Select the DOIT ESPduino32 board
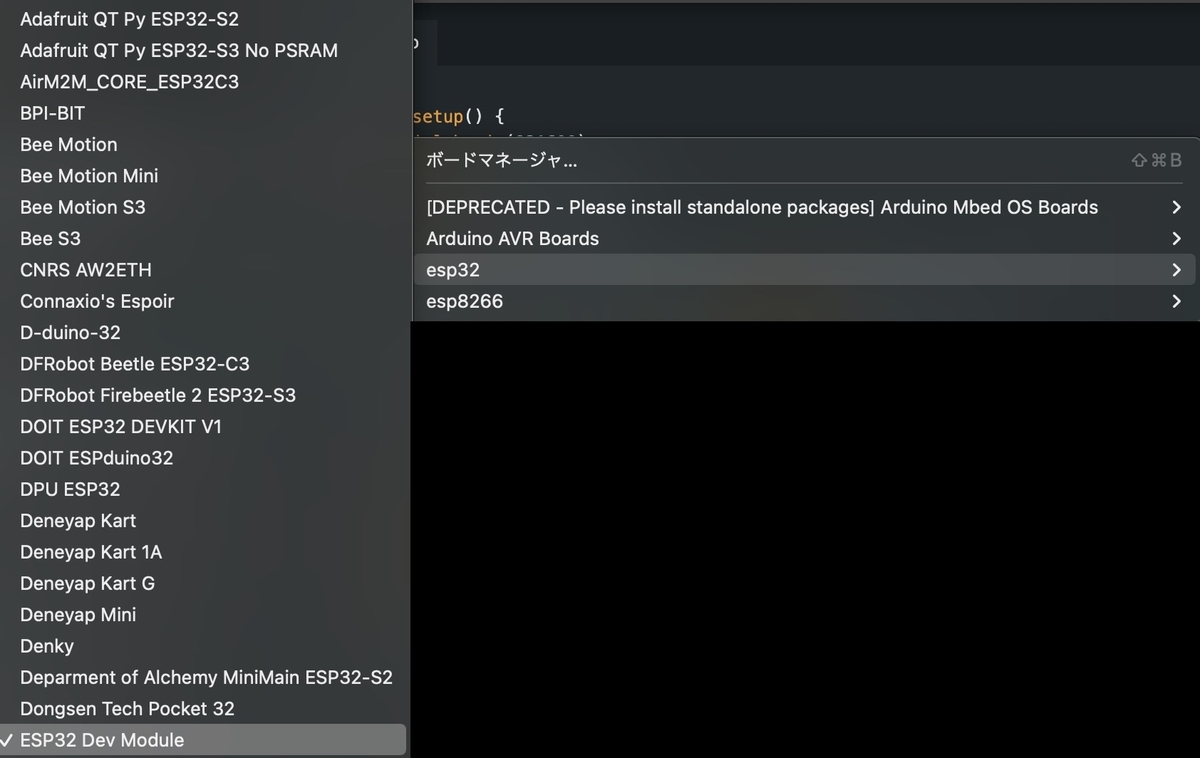The width and height of the screenshot is (1200, 758). coord(96,457)
